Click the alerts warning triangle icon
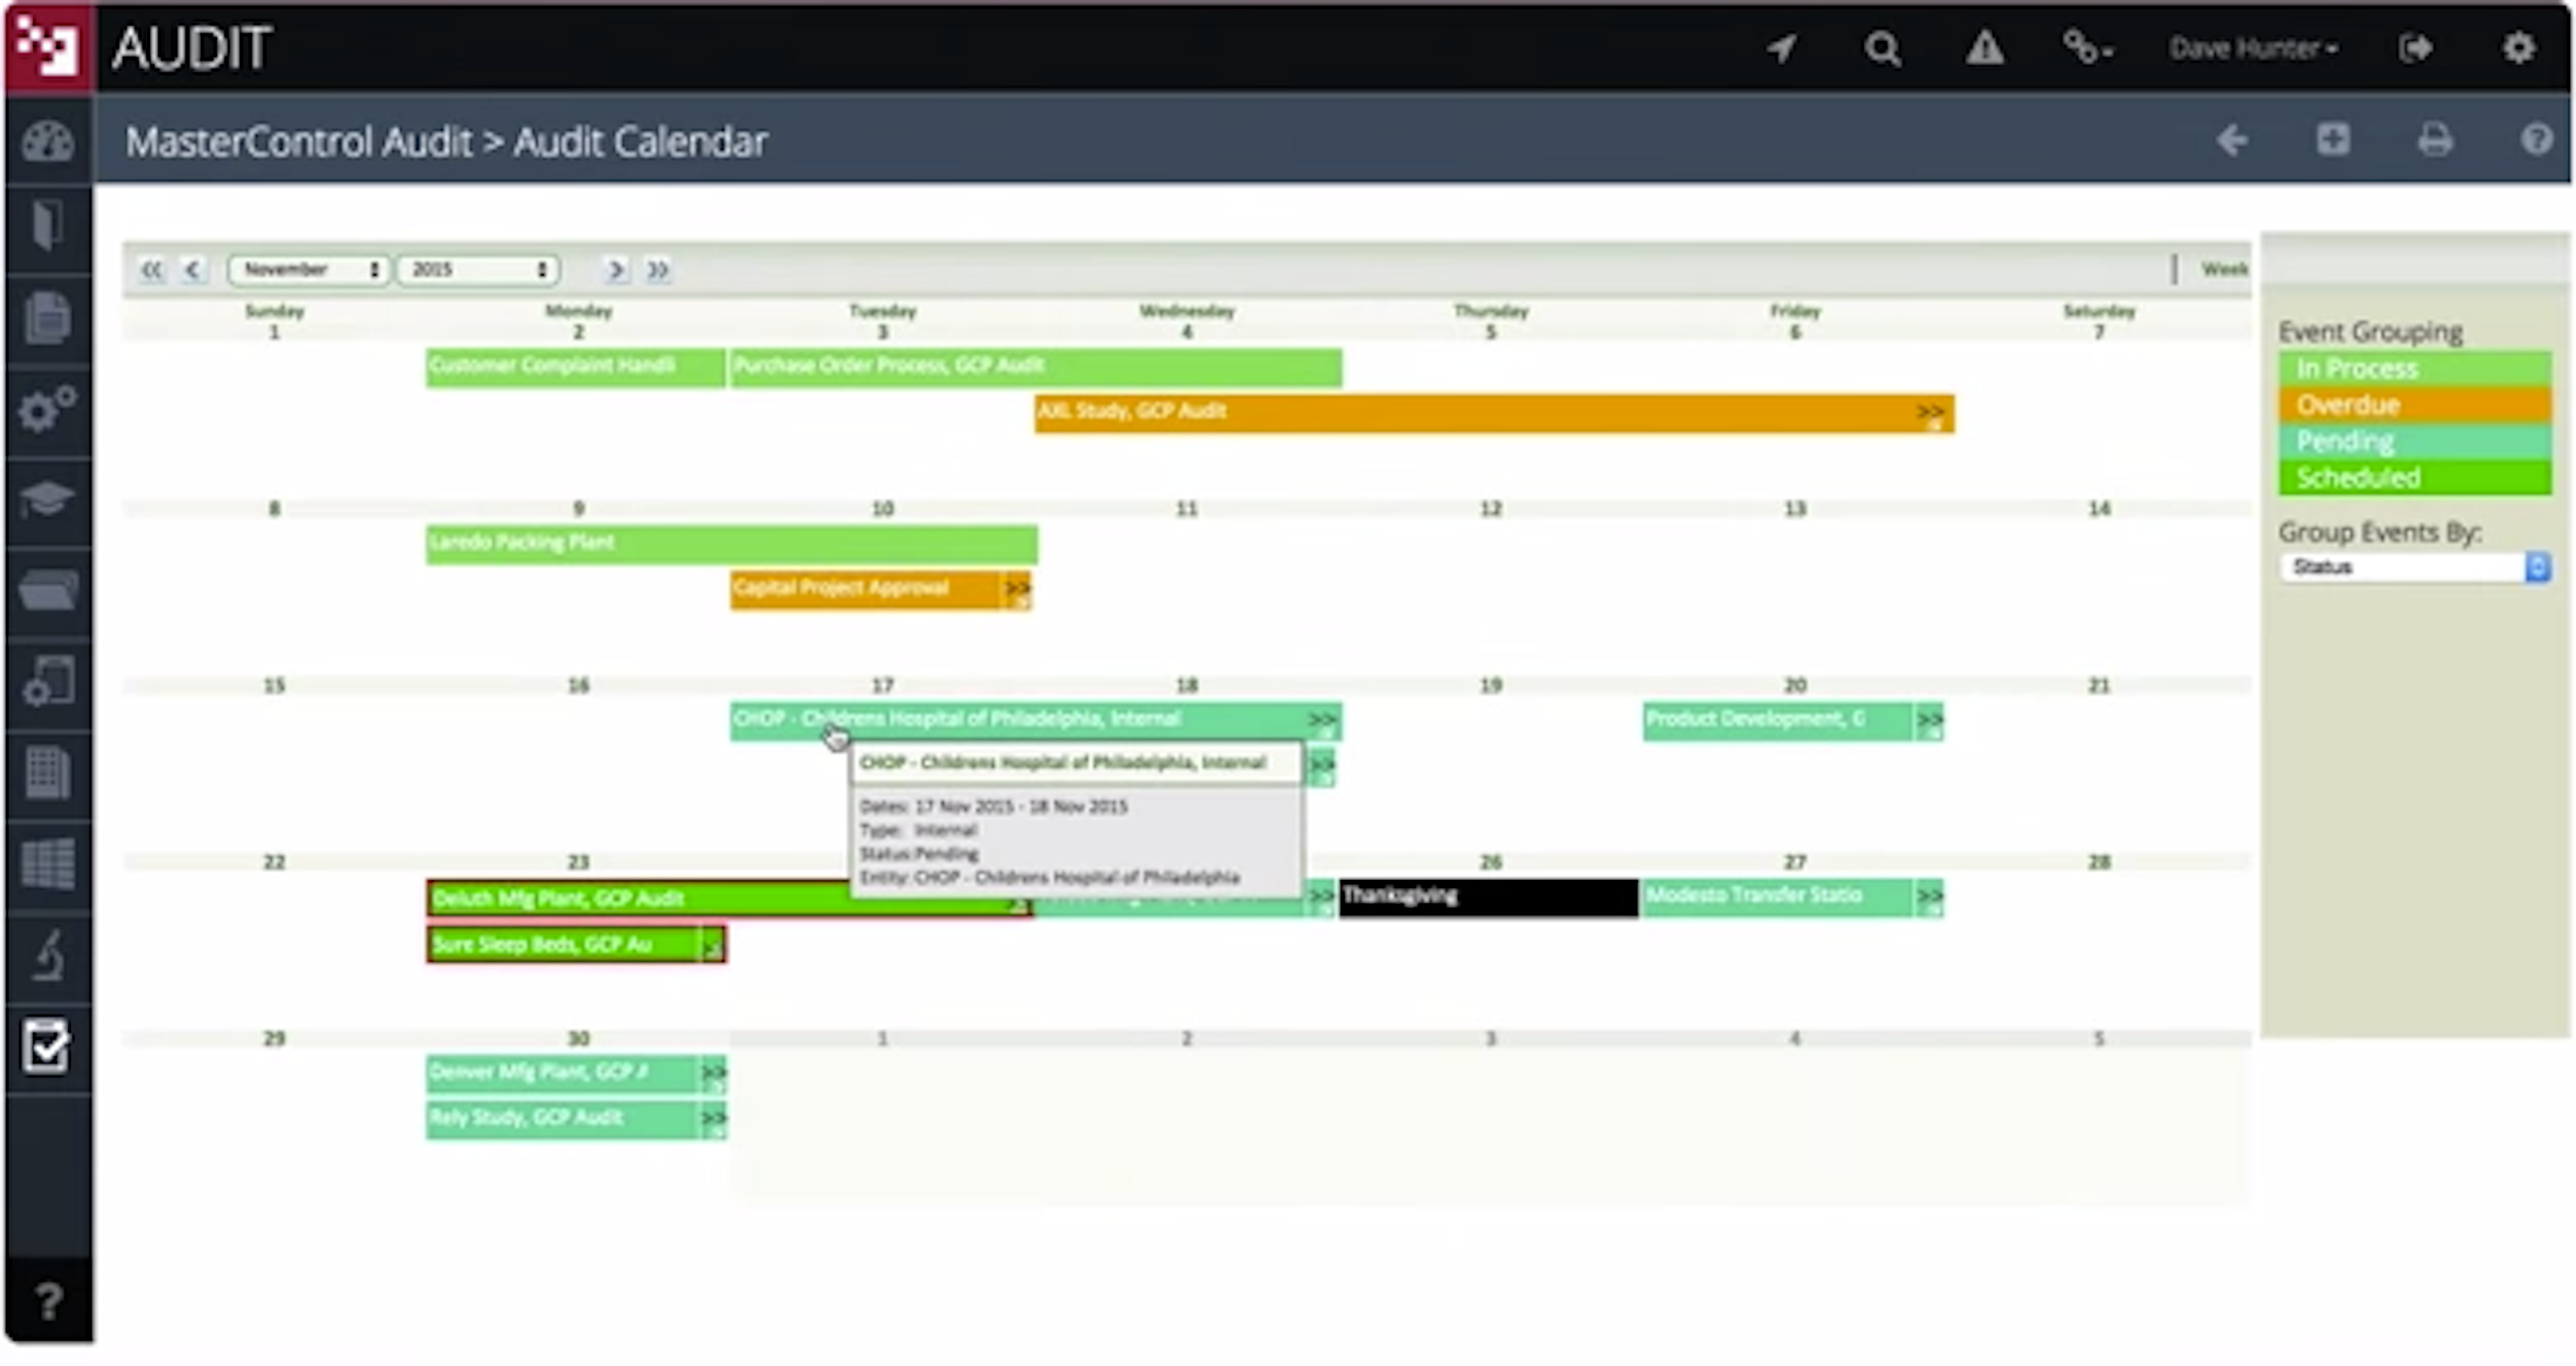 (1984, 47)
